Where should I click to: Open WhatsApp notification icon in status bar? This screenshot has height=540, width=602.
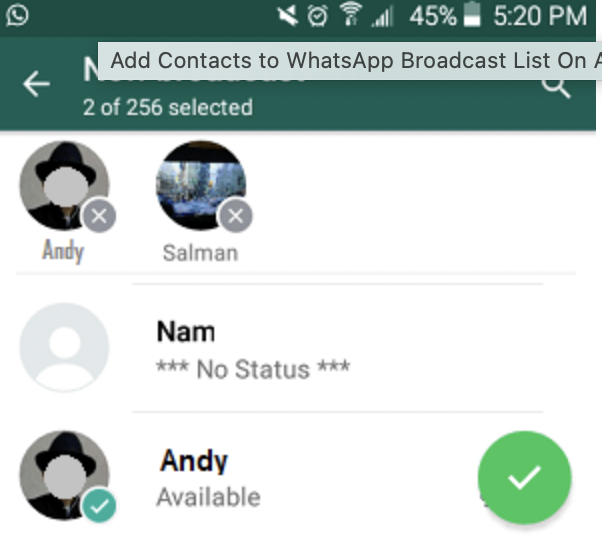point(17,16)
